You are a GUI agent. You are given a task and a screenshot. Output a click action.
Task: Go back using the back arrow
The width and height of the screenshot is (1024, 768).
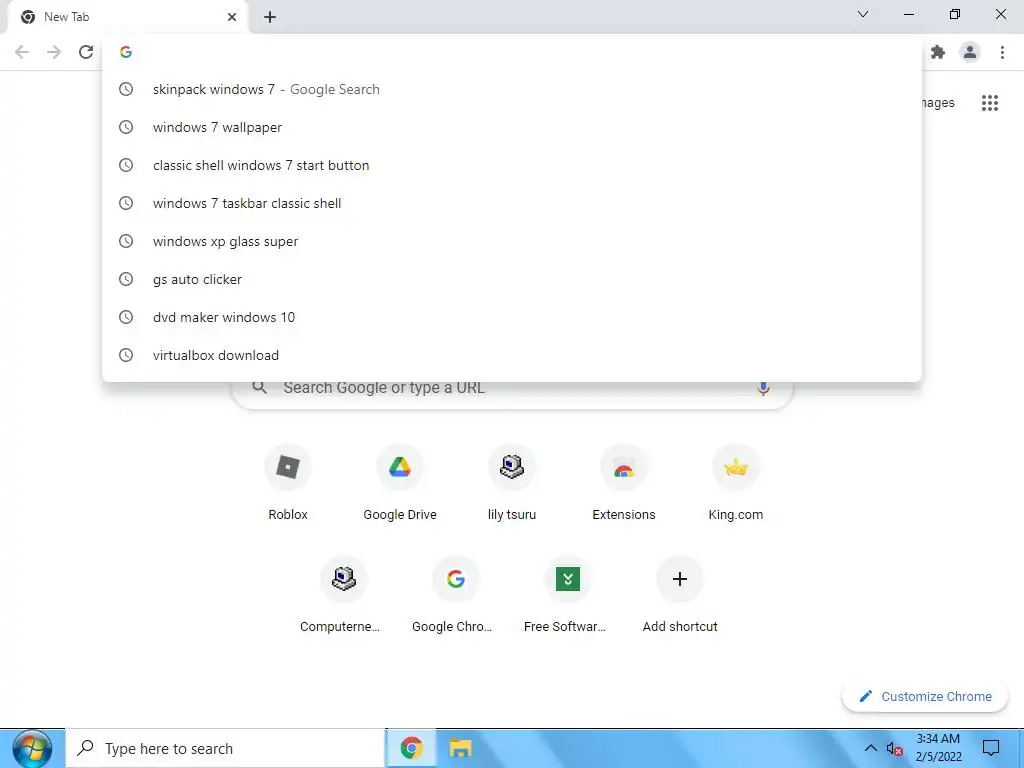(22, 52)
